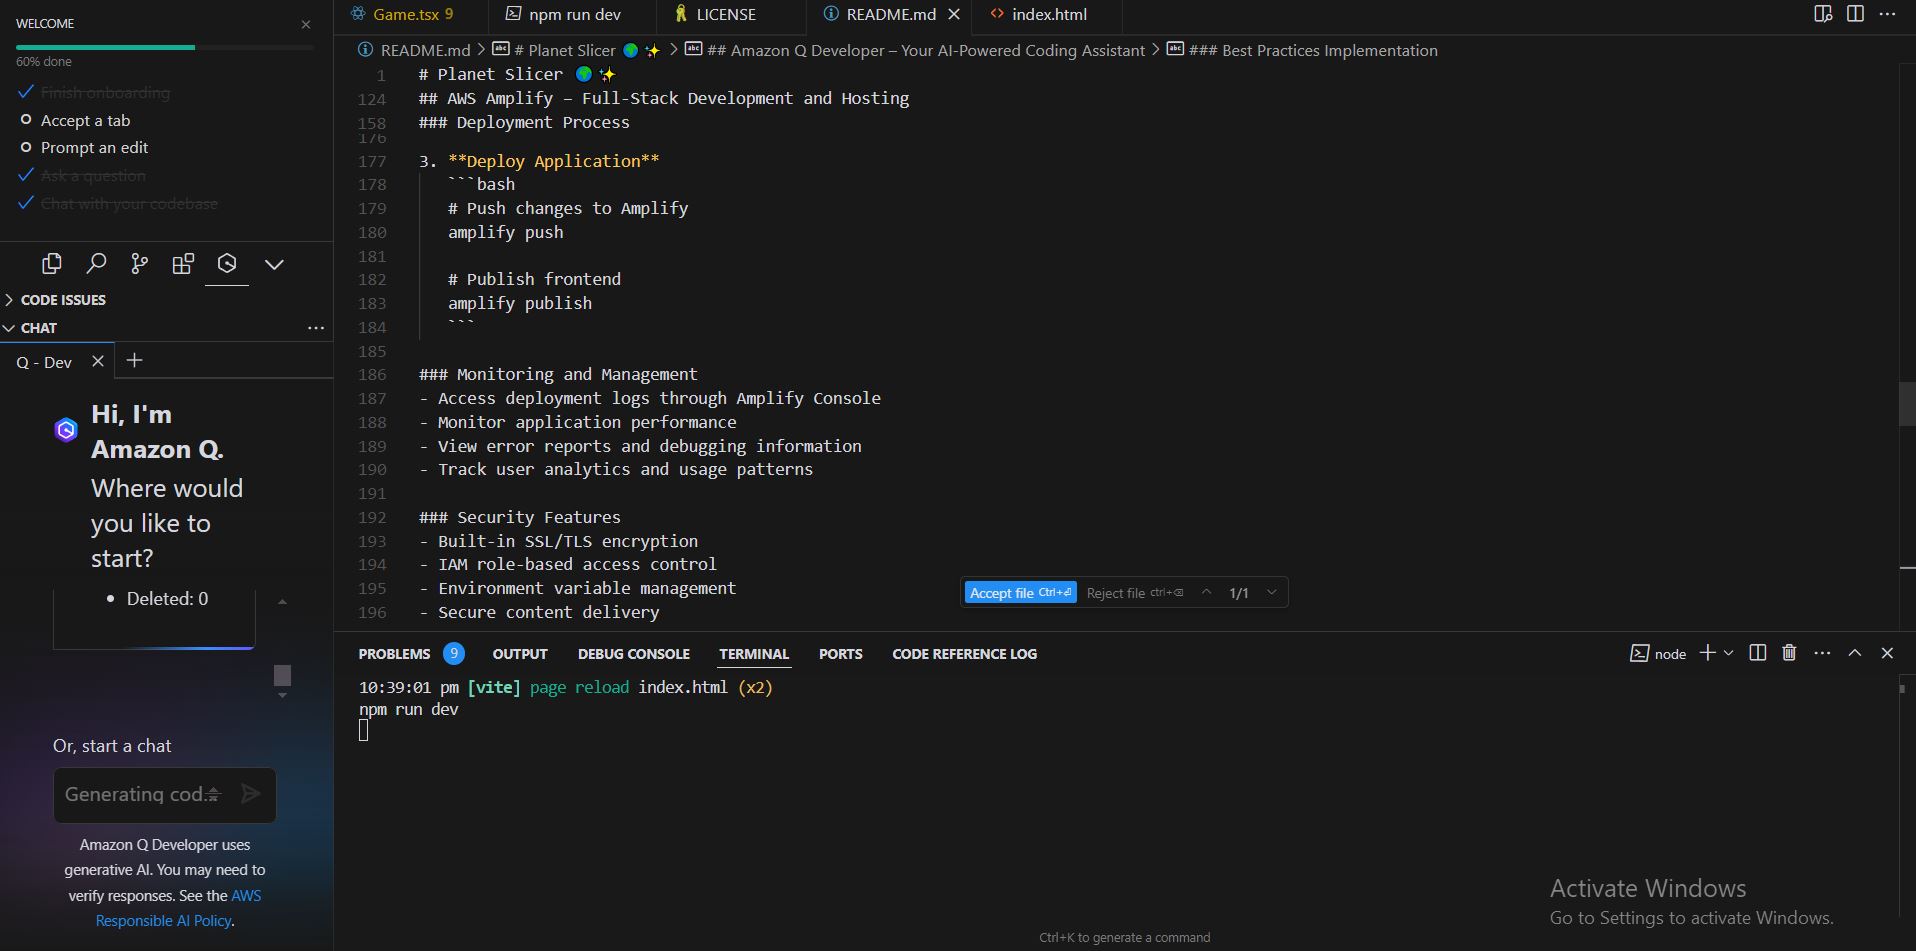Open the Debug Console tab
Image resolution: width=1916 pixels, height=951 pixels.
634,654
